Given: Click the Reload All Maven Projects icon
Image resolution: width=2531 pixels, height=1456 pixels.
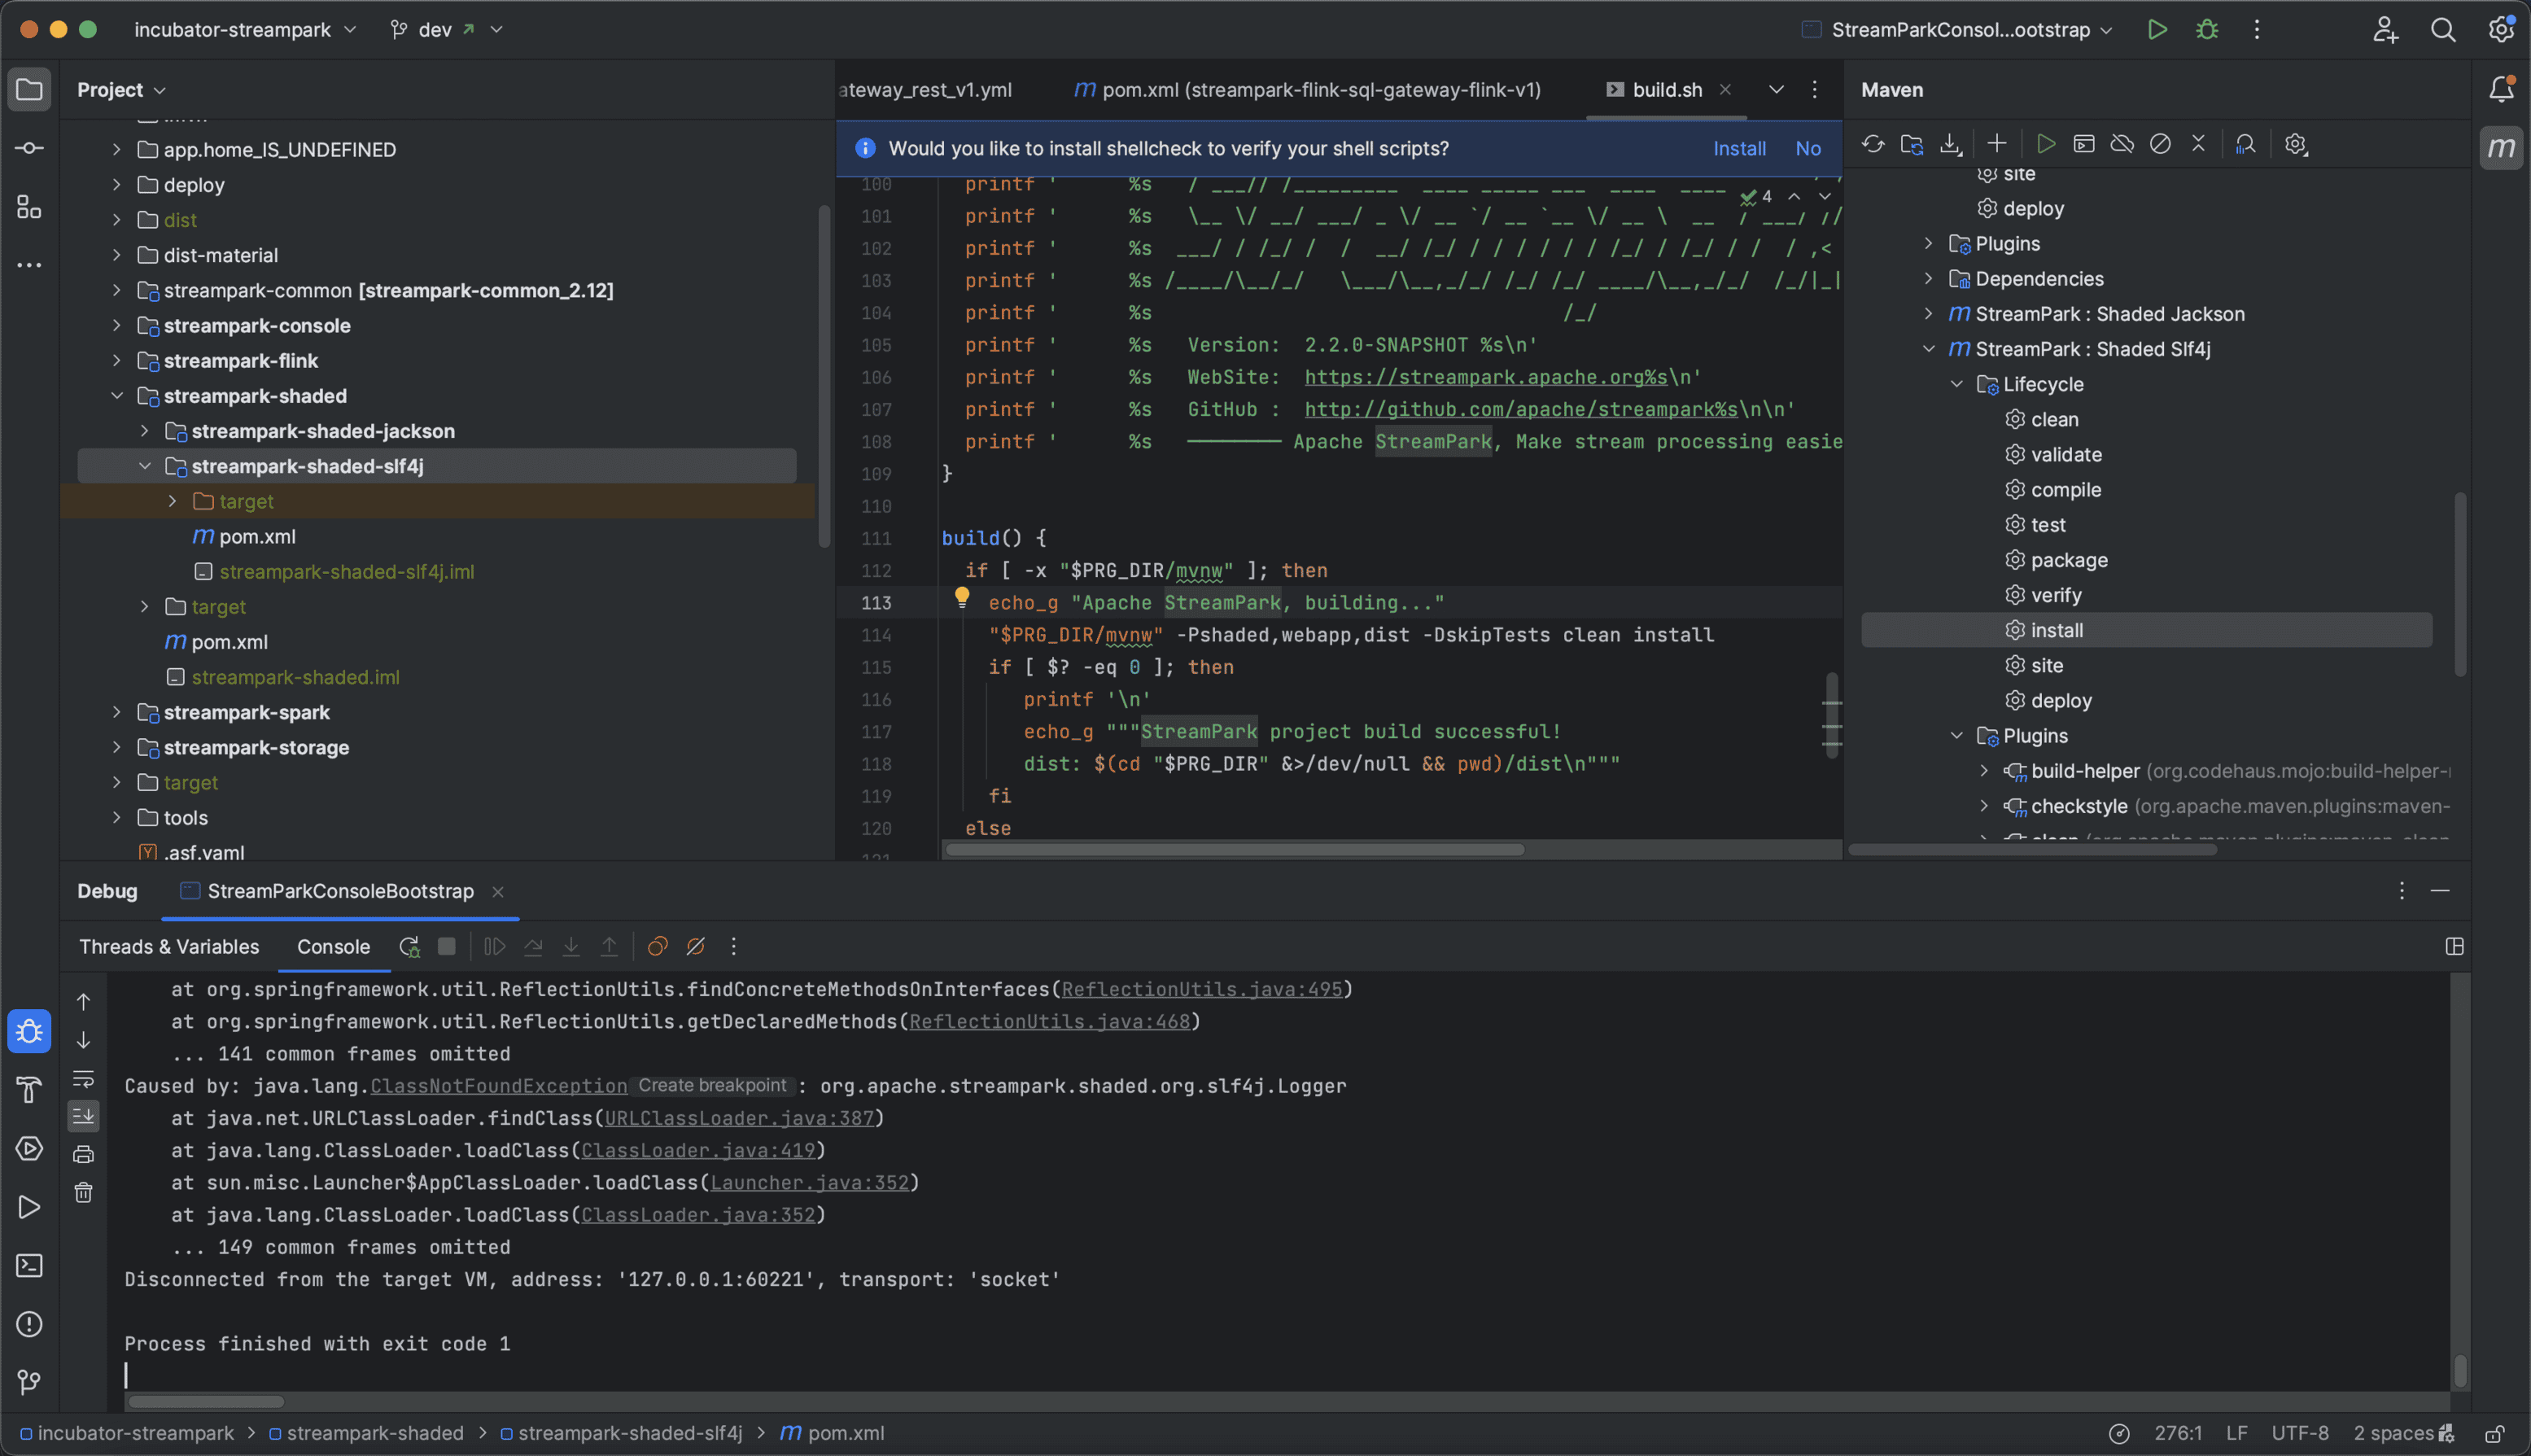Looking at the screenshot, I should coord(1873,144).
